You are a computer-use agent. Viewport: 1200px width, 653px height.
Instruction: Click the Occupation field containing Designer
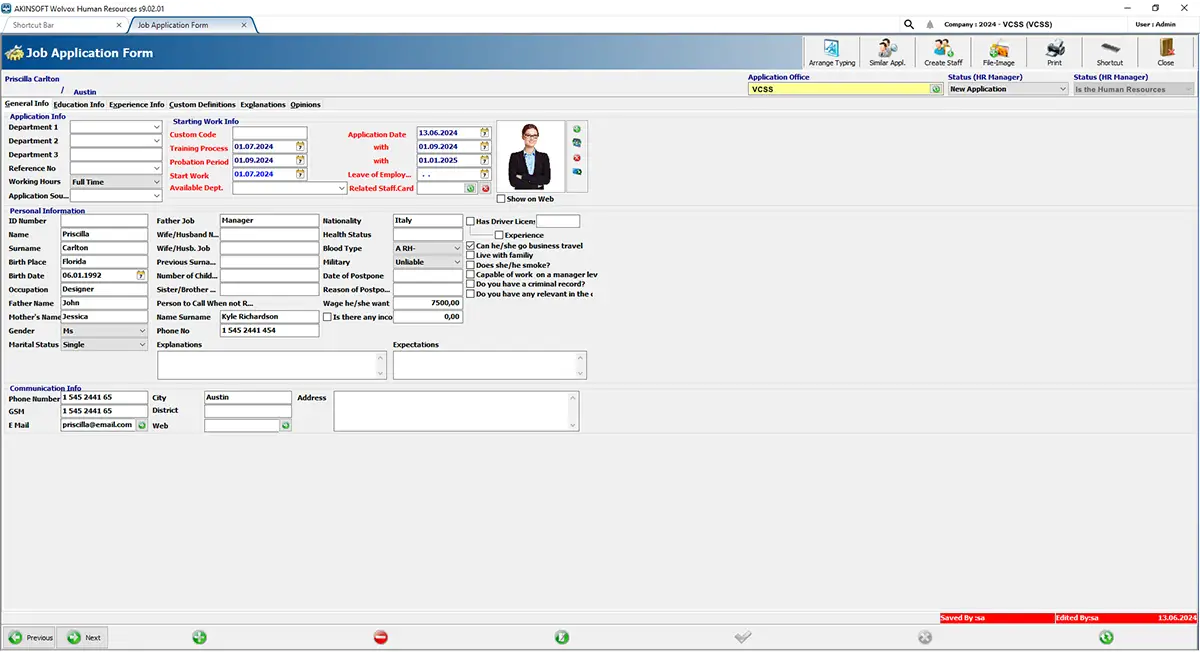(x=104, y=289)
